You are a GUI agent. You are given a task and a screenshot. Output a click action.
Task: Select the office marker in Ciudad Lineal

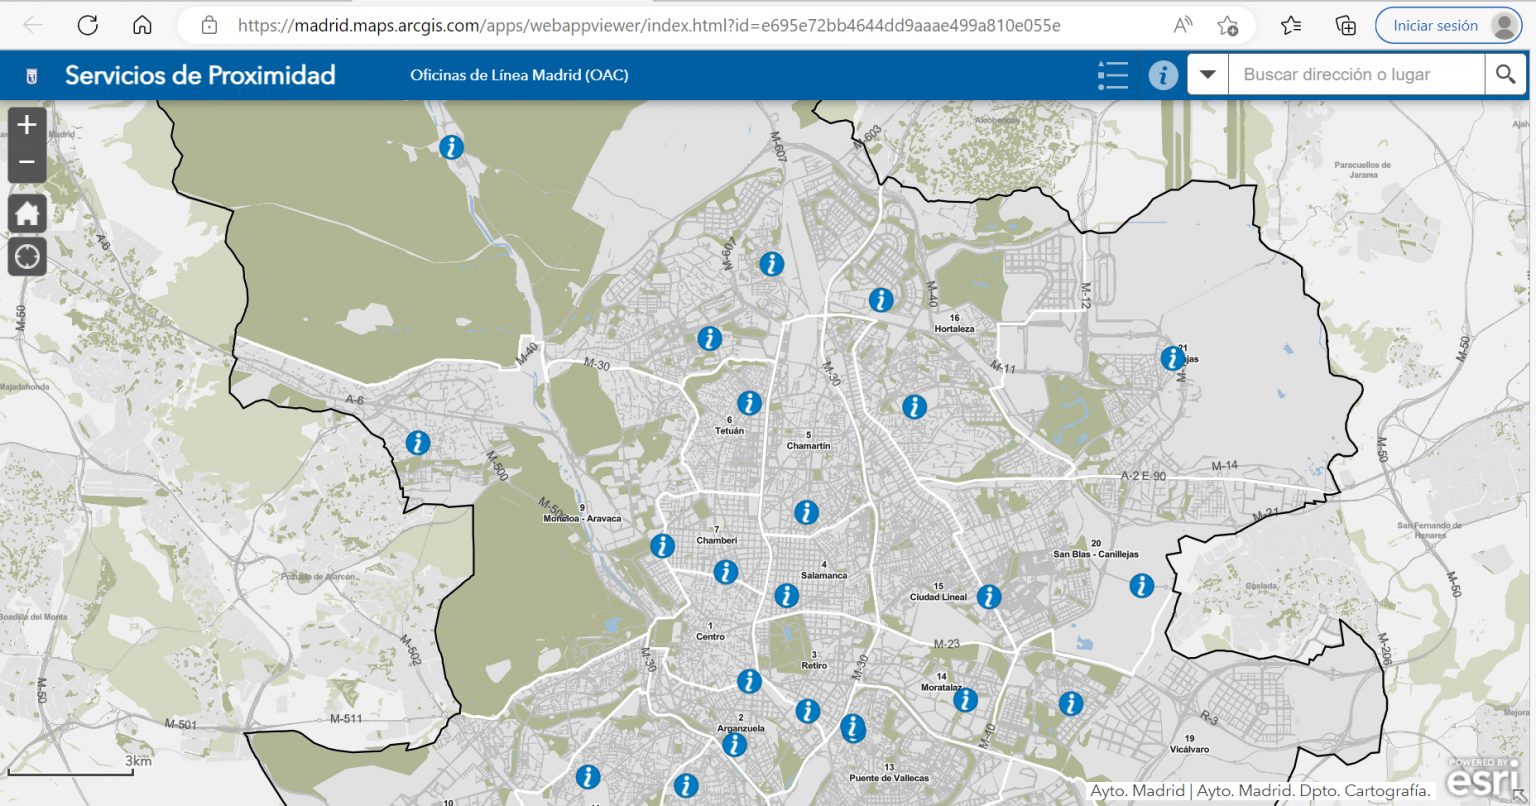pyautogui.click(x=988, y=597)
